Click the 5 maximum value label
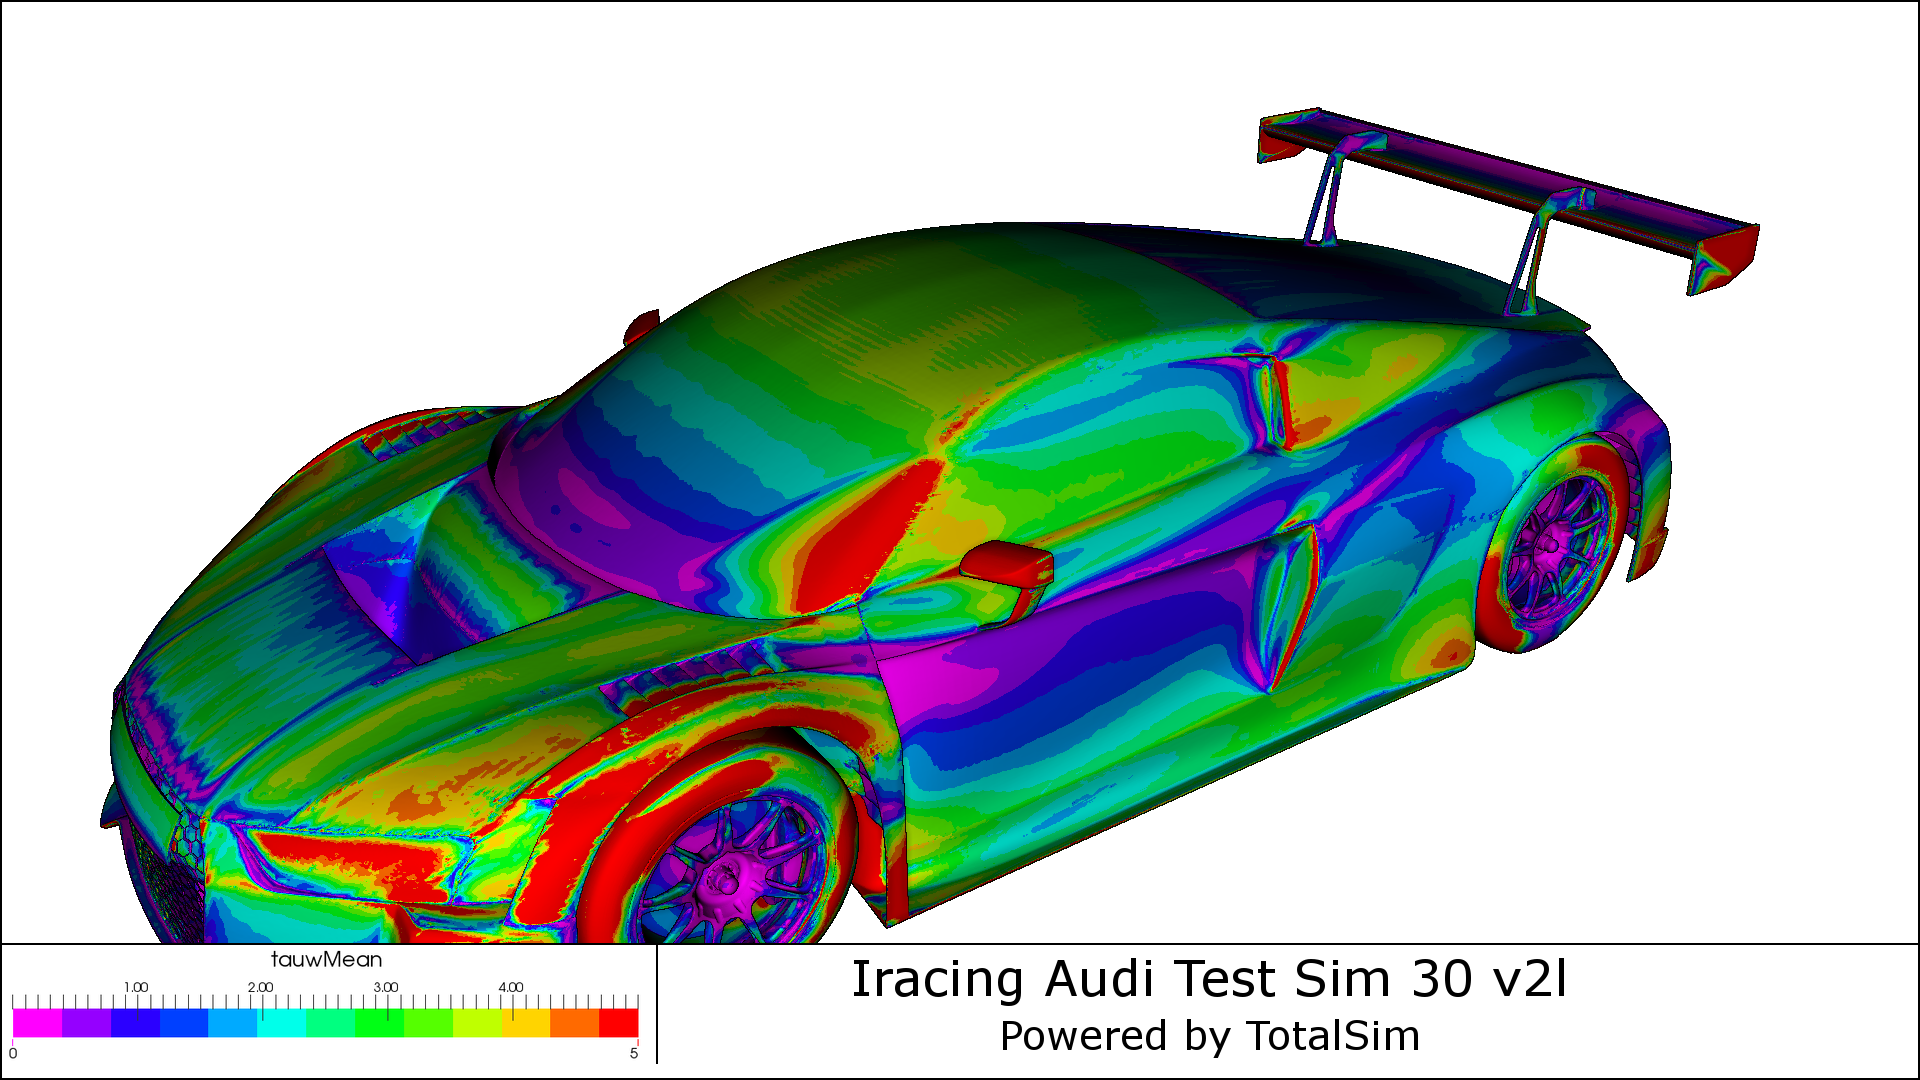 pos(634,1053)
